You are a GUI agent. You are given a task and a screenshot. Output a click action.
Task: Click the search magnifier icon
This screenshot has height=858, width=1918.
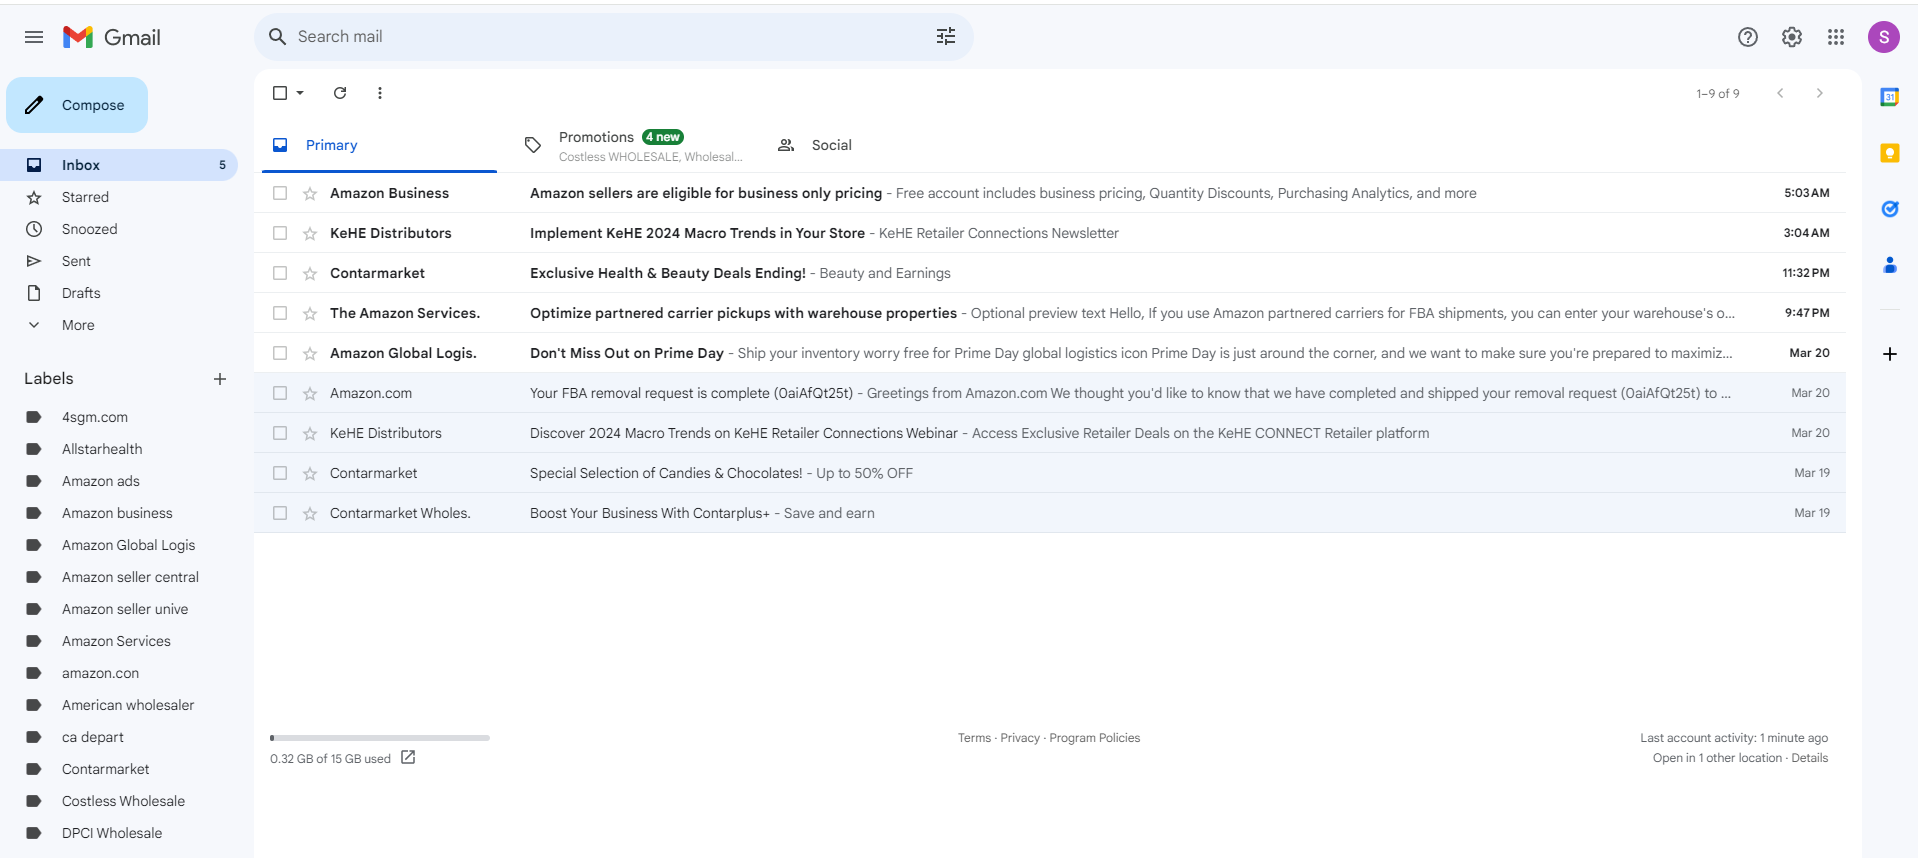(x=278, y=37)
